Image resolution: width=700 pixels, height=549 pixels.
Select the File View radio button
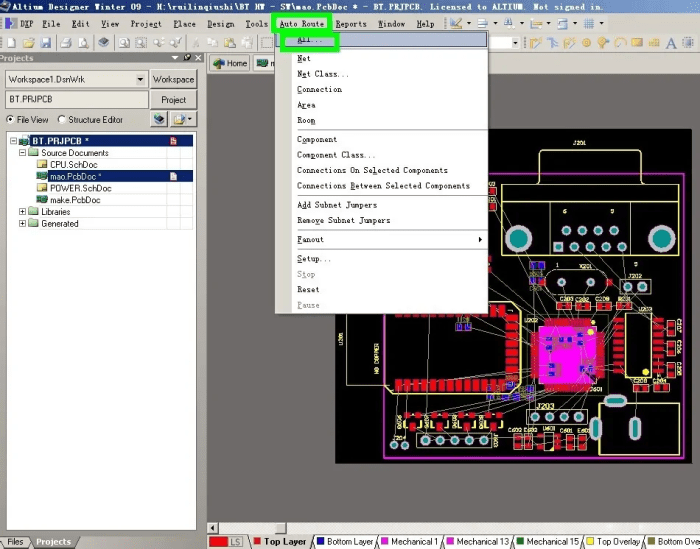(x=11, y=120)
